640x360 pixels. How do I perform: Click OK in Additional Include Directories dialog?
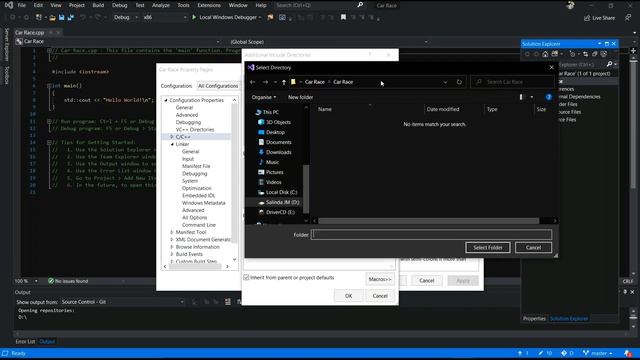[x=348, y=296]
